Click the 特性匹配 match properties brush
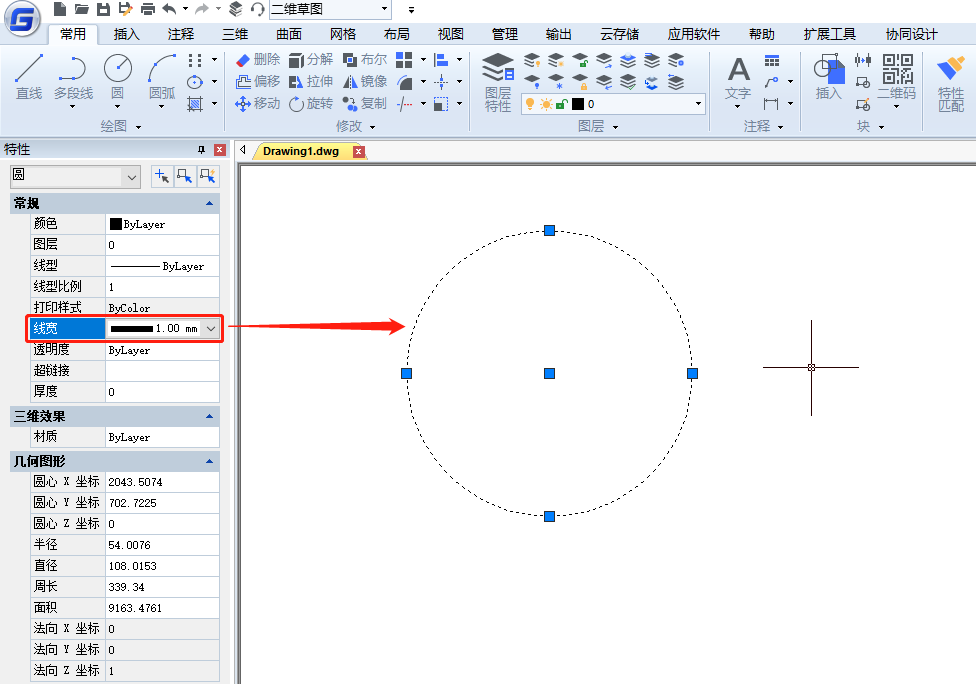This screenshot has height=684, width=976. (x=951, y=82)
